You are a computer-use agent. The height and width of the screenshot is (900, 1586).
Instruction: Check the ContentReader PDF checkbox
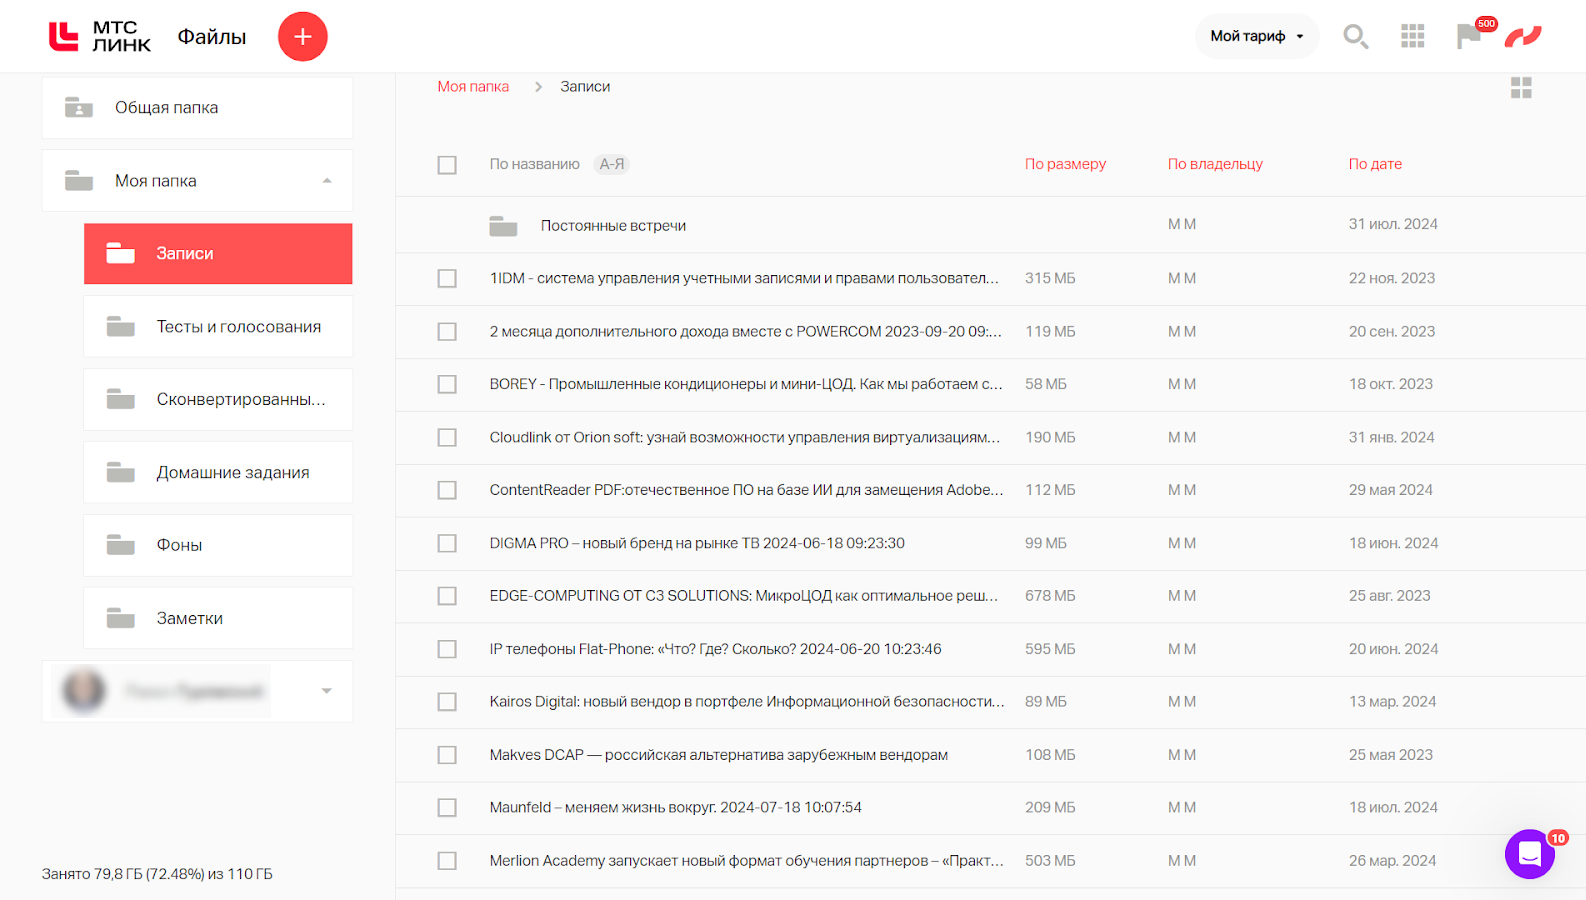[447, 491]
